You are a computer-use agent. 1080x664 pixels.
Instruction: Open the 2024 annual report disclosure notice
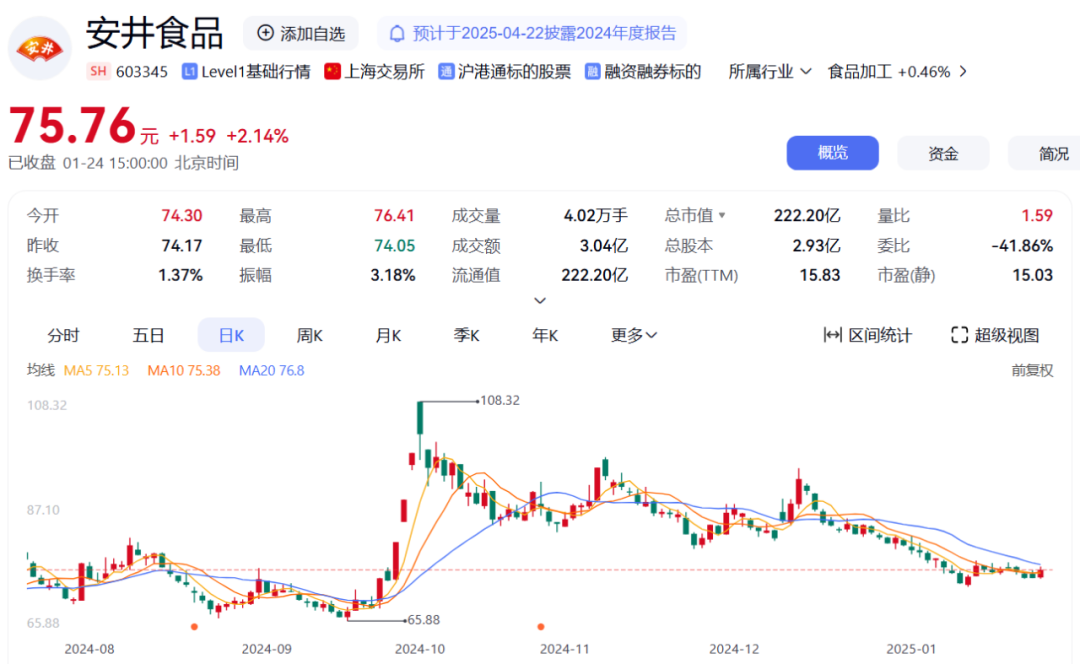click(x=532, y=33)
